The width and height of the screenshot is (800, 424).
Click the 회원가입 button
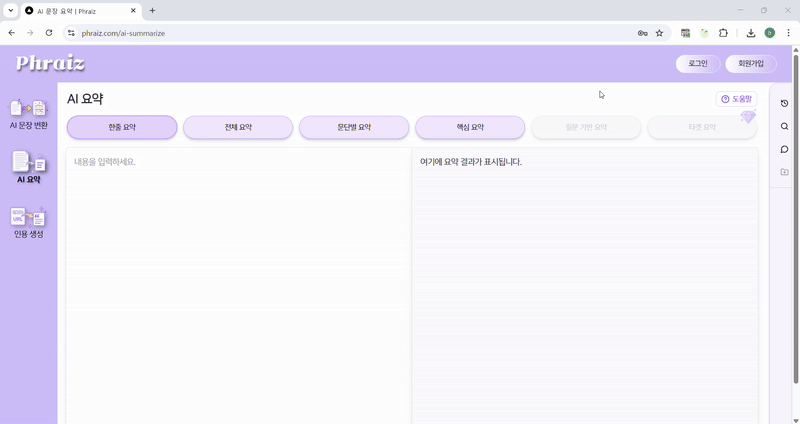(x=751, y=64)
